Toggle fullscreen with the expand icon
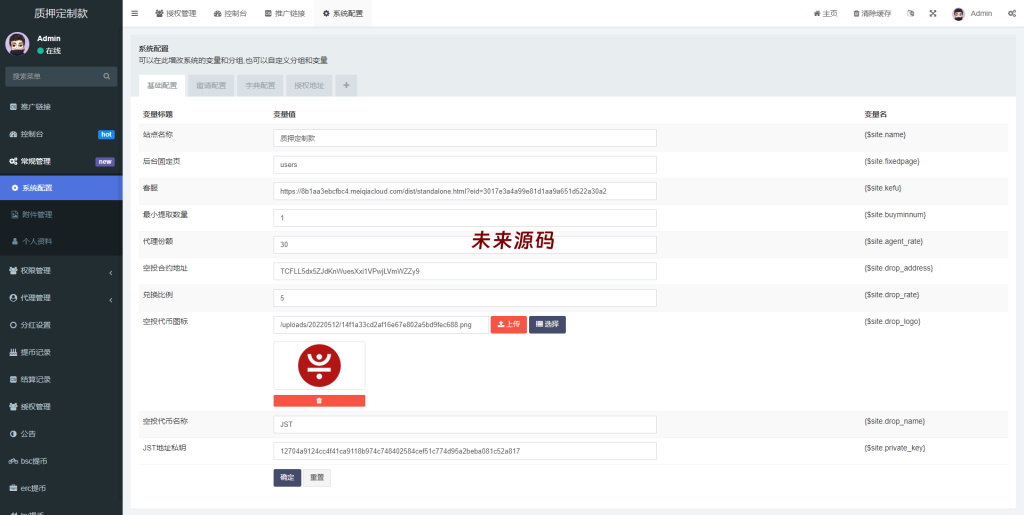Viewport: 1024px width, 515px height. tap(933, 13)
